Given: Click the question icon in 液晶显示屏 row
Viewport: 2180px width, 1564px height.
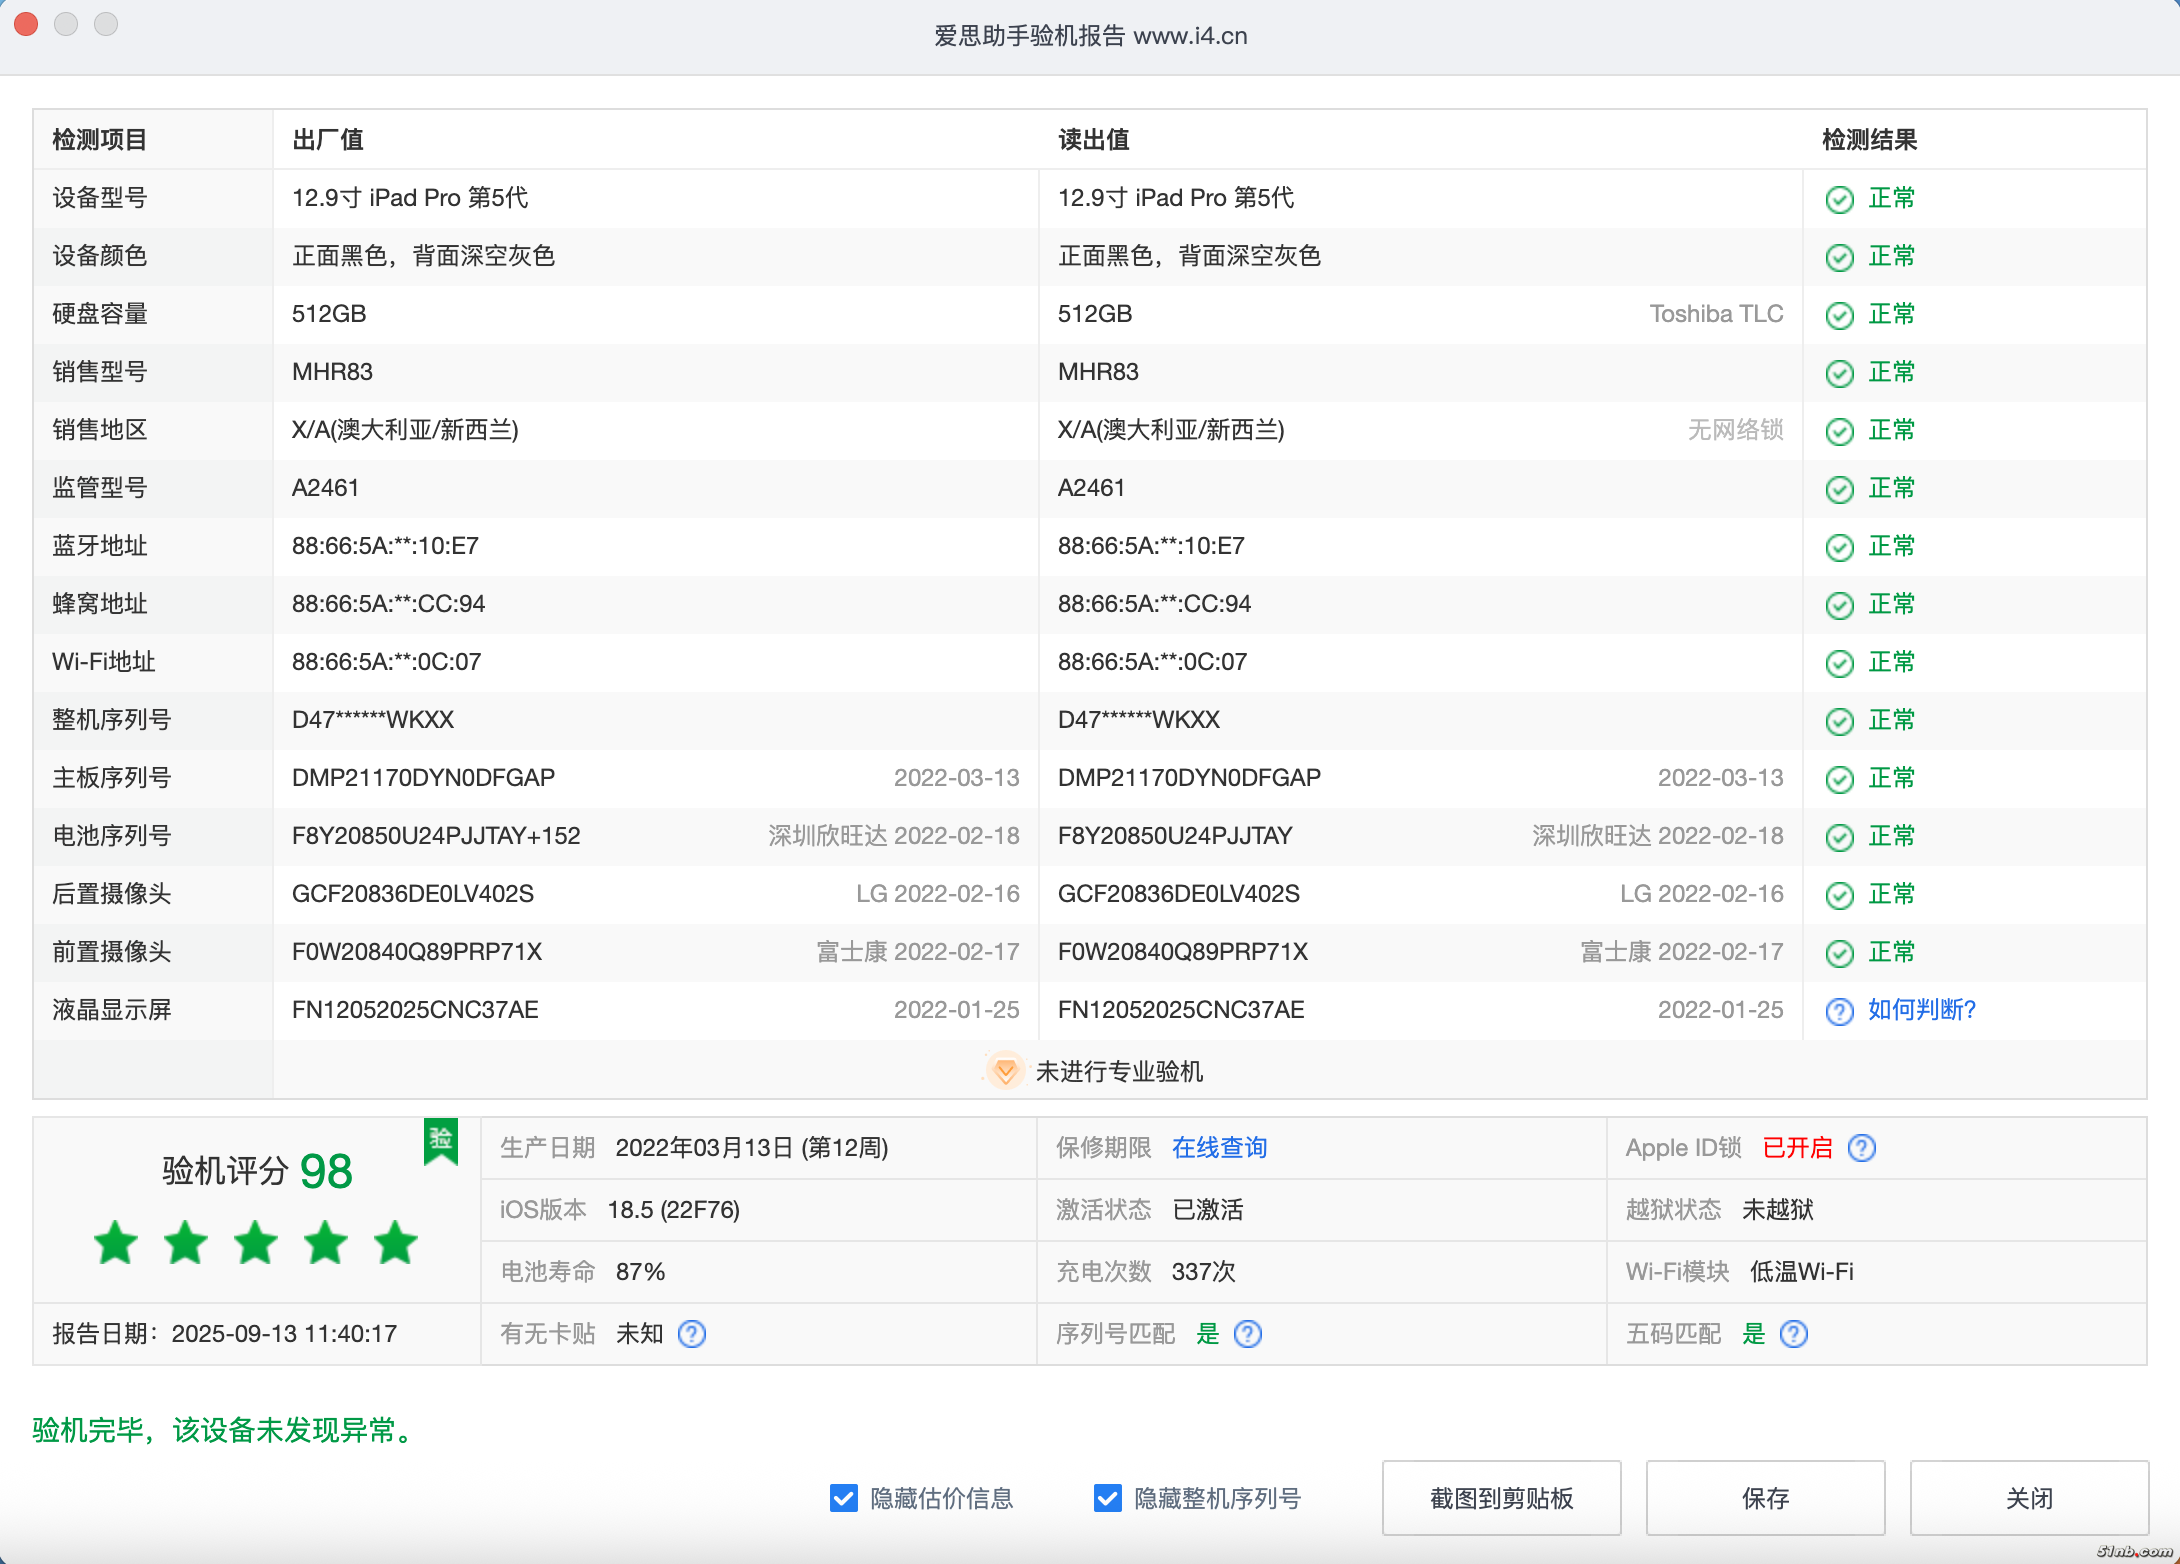Looking at the screenshot, I should click(1840, 1011).
